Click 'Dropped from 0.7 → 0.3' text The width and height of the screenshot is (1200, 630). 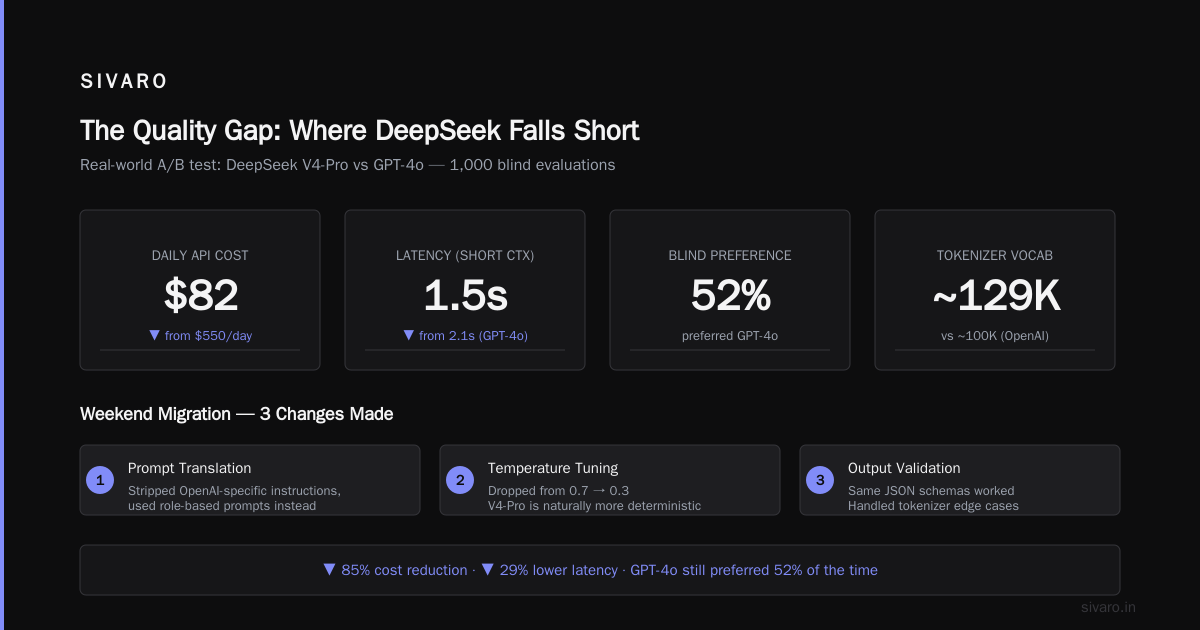tap(559, 491)
